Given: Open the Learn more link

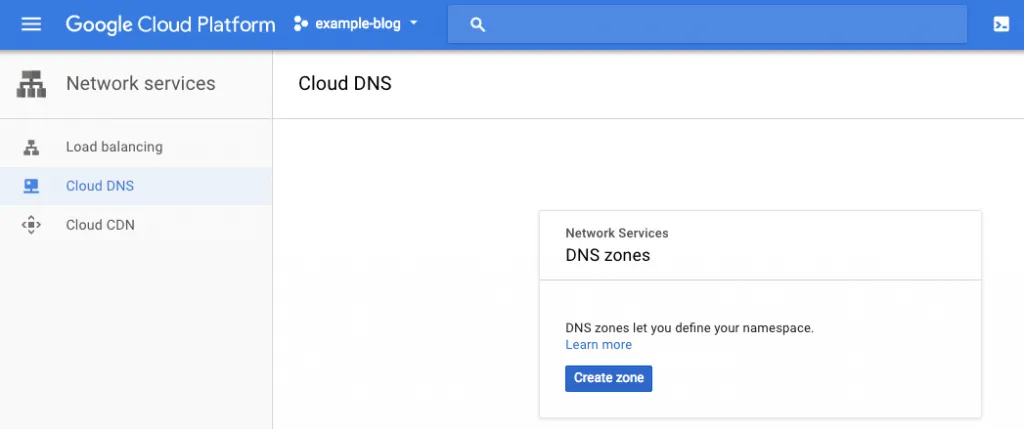Looking at the screenshot, I should (x=598, y=345).
